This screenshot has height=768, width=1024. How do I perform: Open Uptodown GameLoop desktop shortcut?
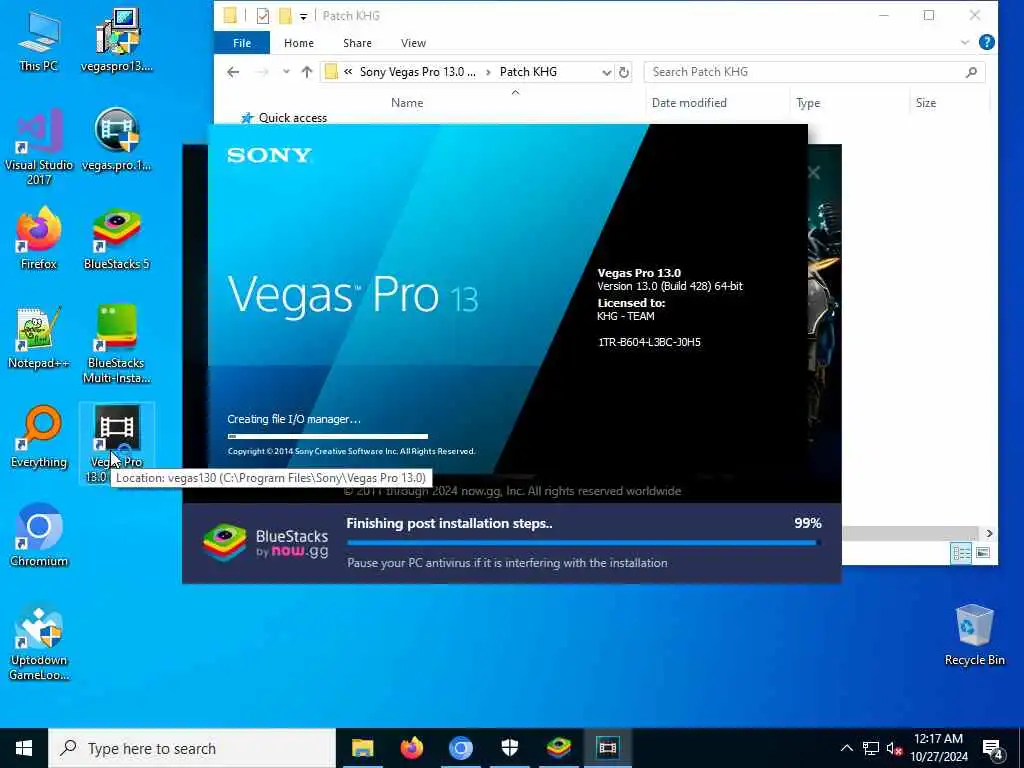pos(39,643)
